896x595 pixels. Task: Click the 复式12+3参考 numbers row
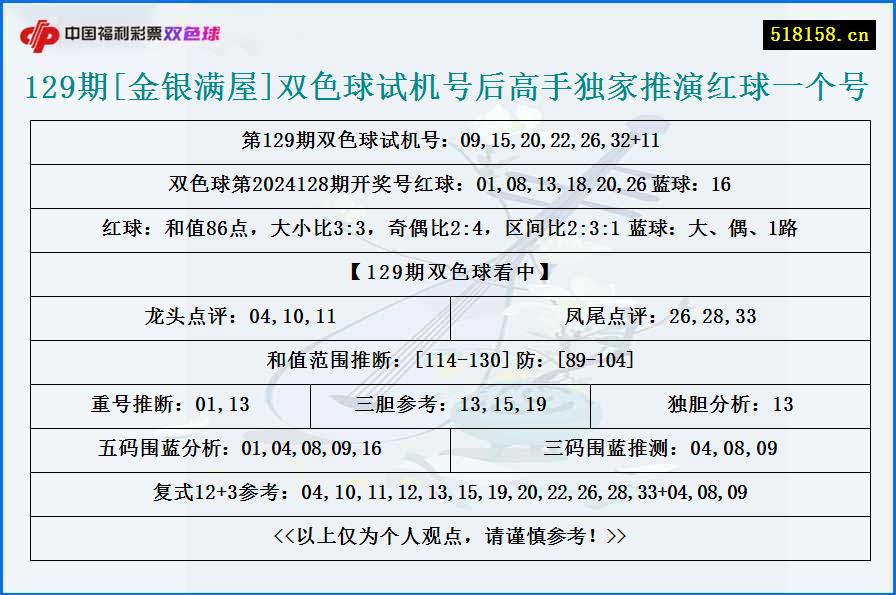pos(448,494)
